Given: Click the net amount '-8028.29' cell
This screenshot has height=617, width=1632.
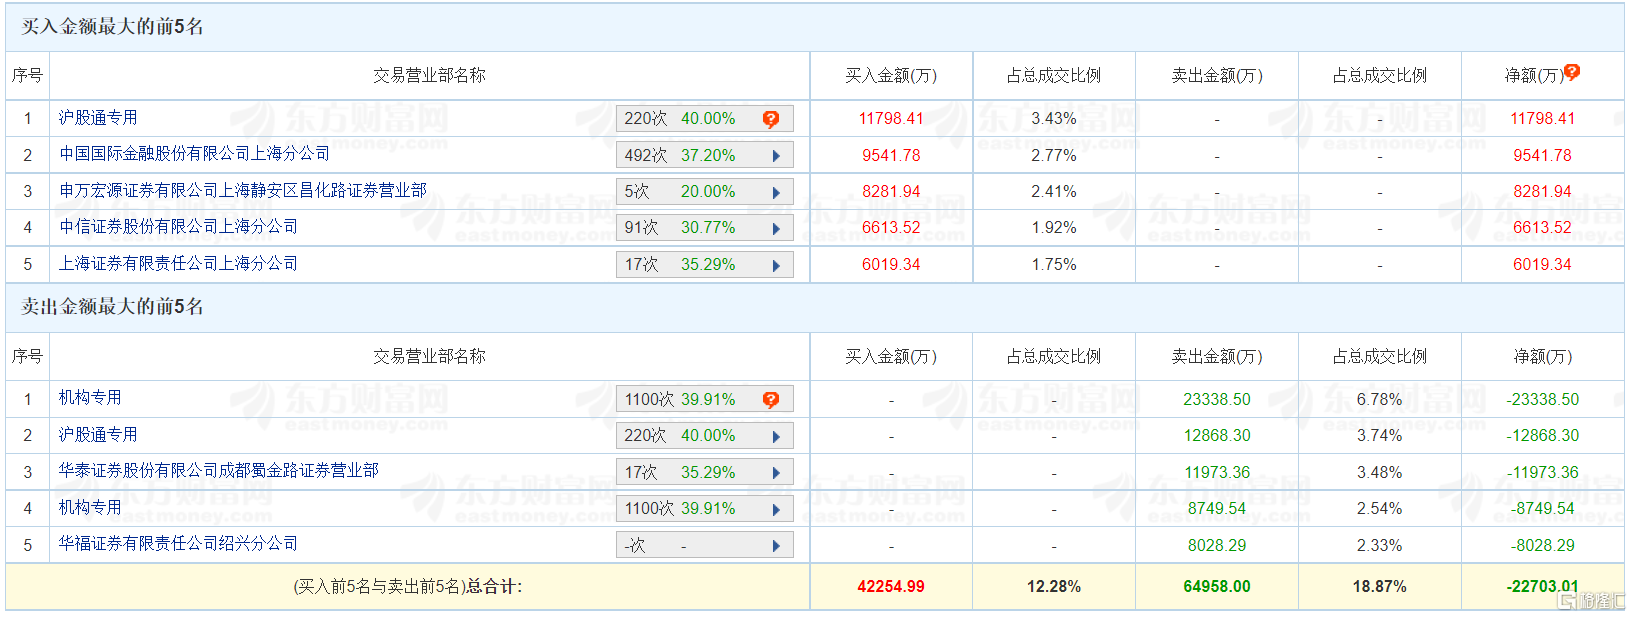Looking at the screenshot, I should tap(1543, 546).
